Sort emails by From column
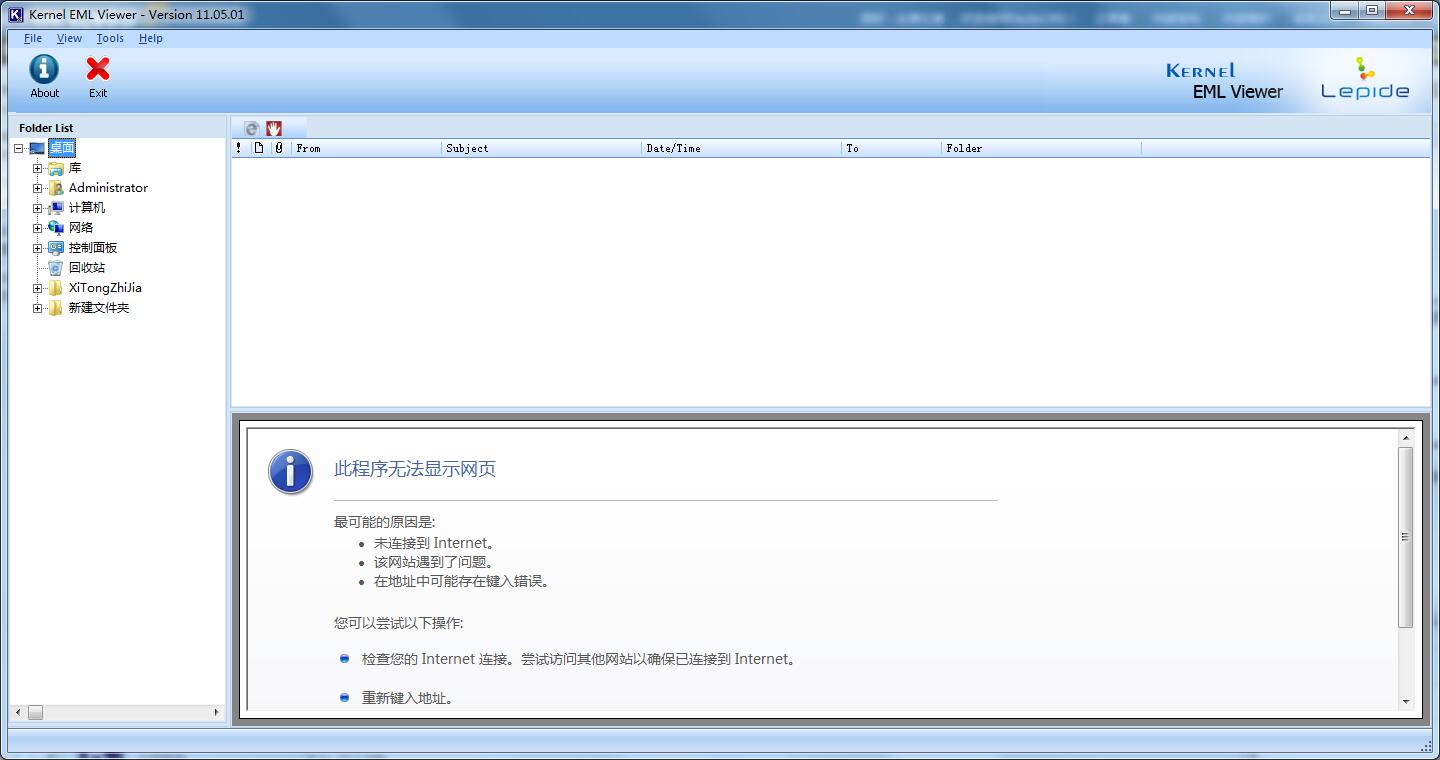The image size is (1440, 760). [366, 148]
